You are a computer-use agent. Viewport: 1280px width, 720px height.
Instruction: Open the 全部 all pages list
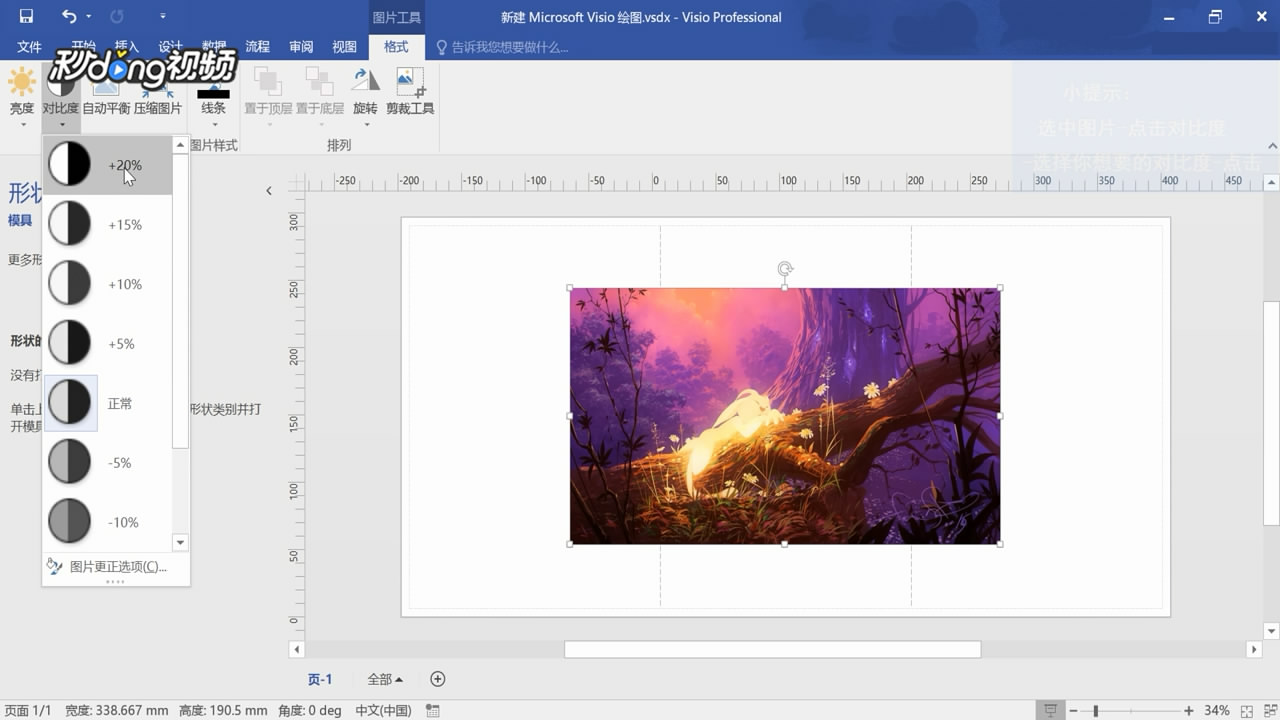point(385,679)
